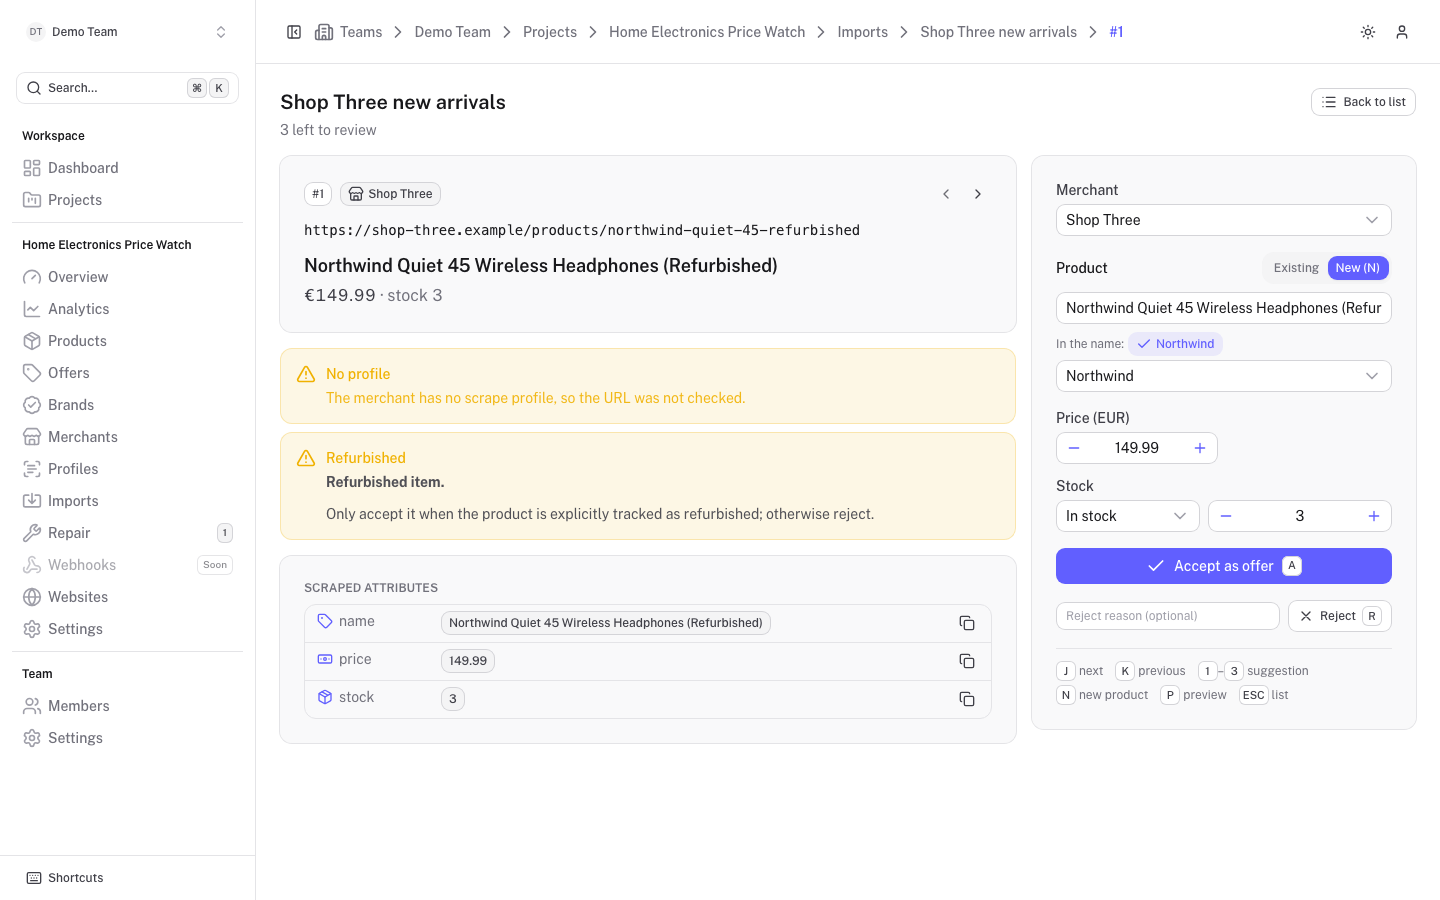Viewport: 1440px width, 900px height.
Task: Navigate to Products in sidebar
Action: (x=127, y=341)
